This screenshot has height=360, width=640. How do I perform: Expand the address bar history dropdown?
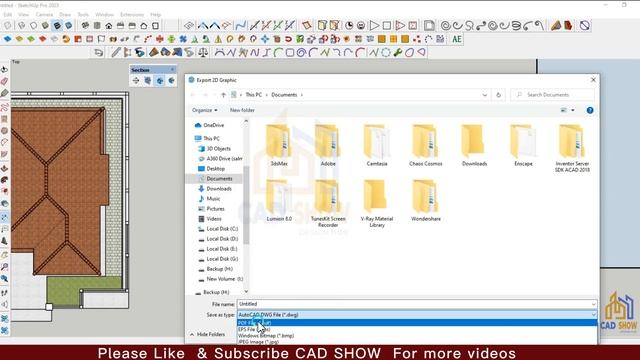[x=484, y=95]
